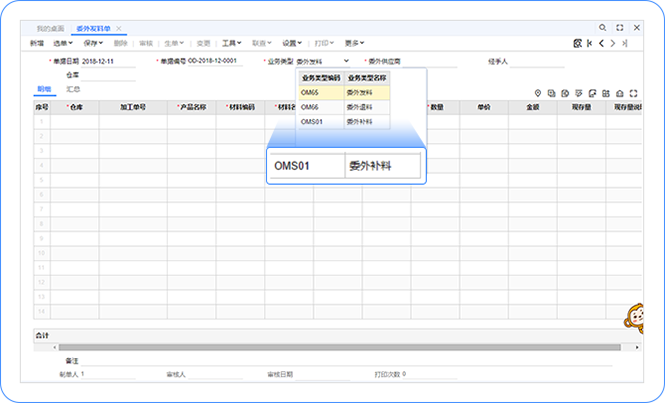Click the copy-row icon above the grid
665x403 pixels.
click(x=592, y=93)
